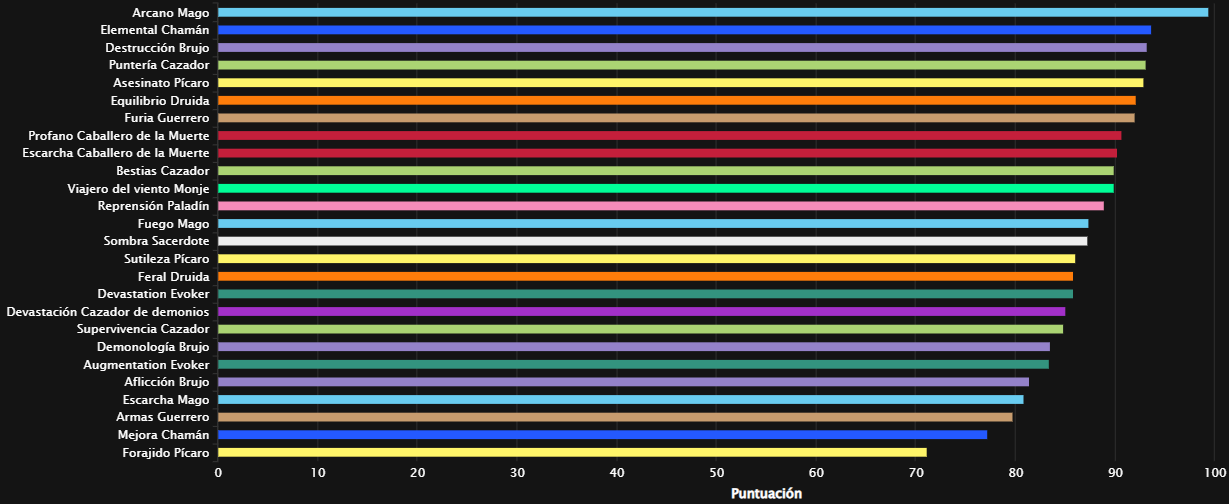Click the pink Reprensión Paladín bar
The image size is (1229, 504).
(x=660, y=206)
